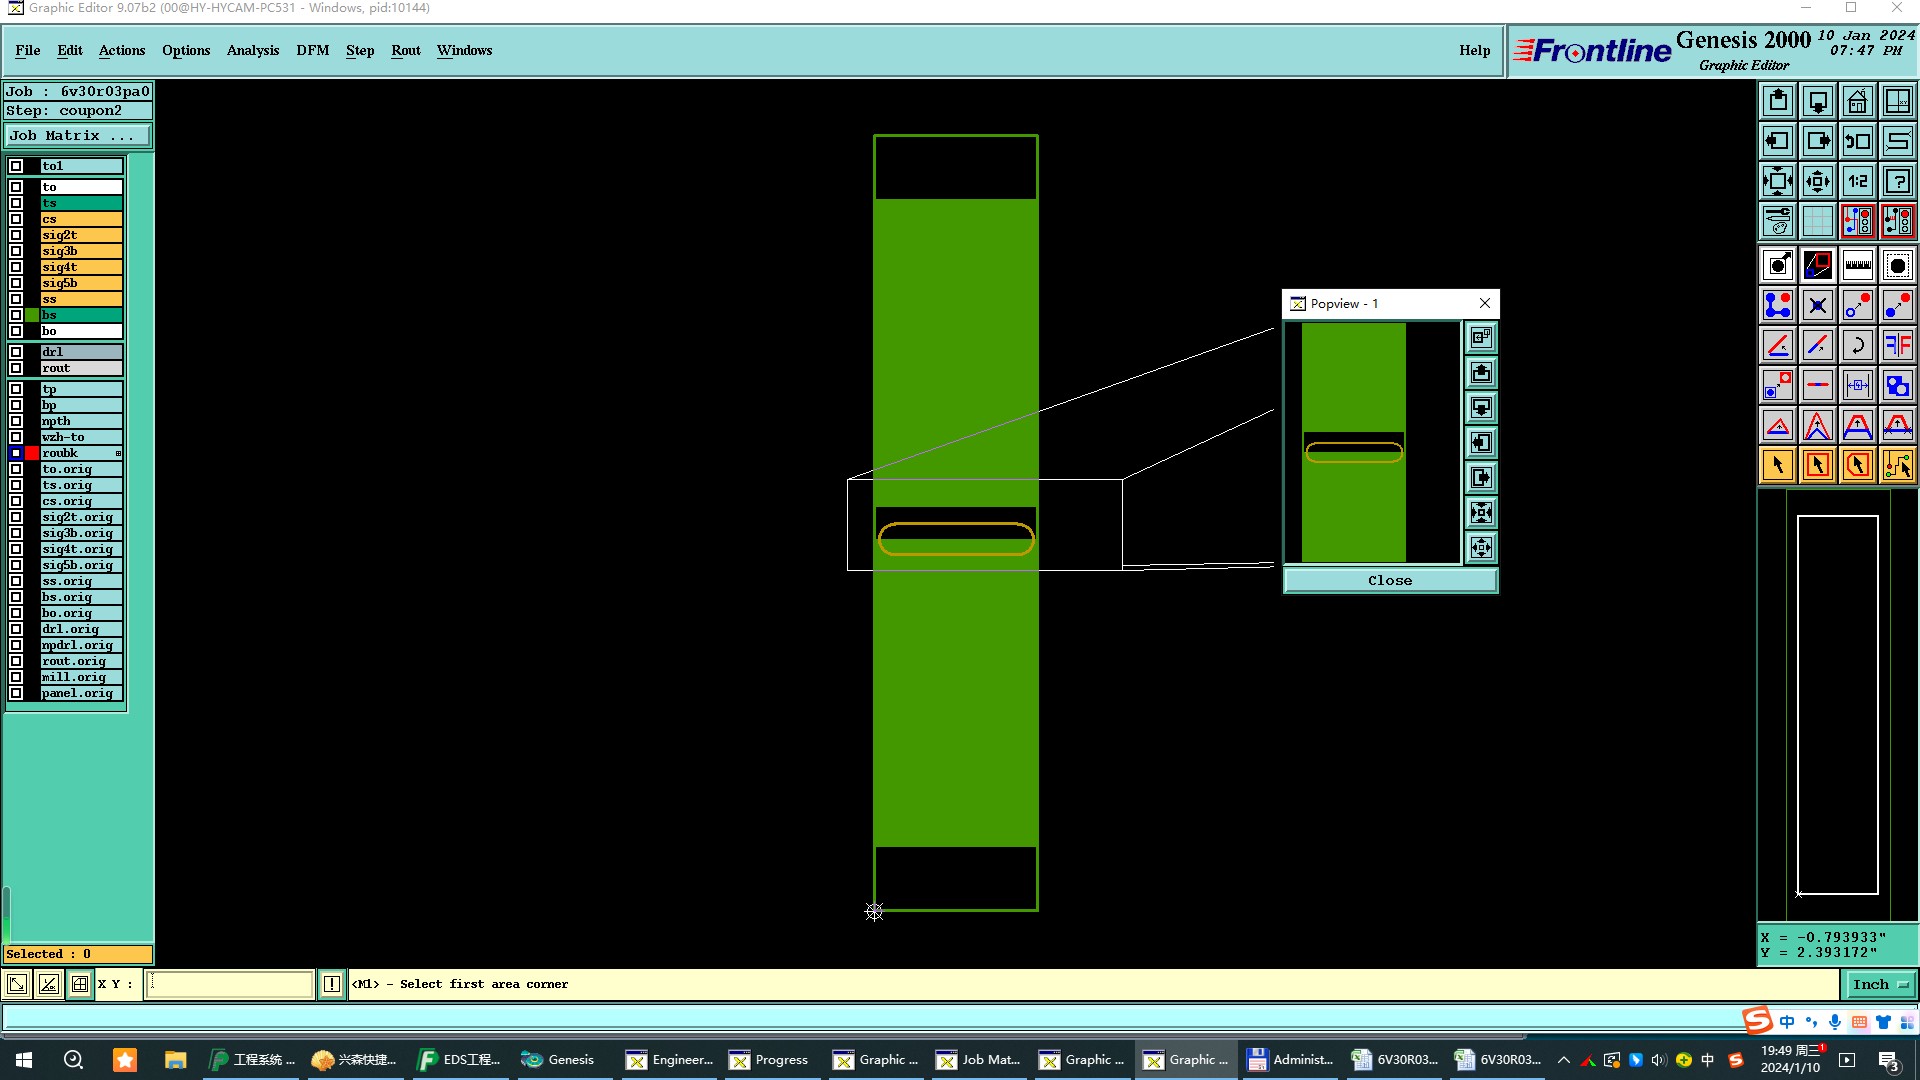
Task: Toggle display of the sig2t layer
Action: [16, 235]
